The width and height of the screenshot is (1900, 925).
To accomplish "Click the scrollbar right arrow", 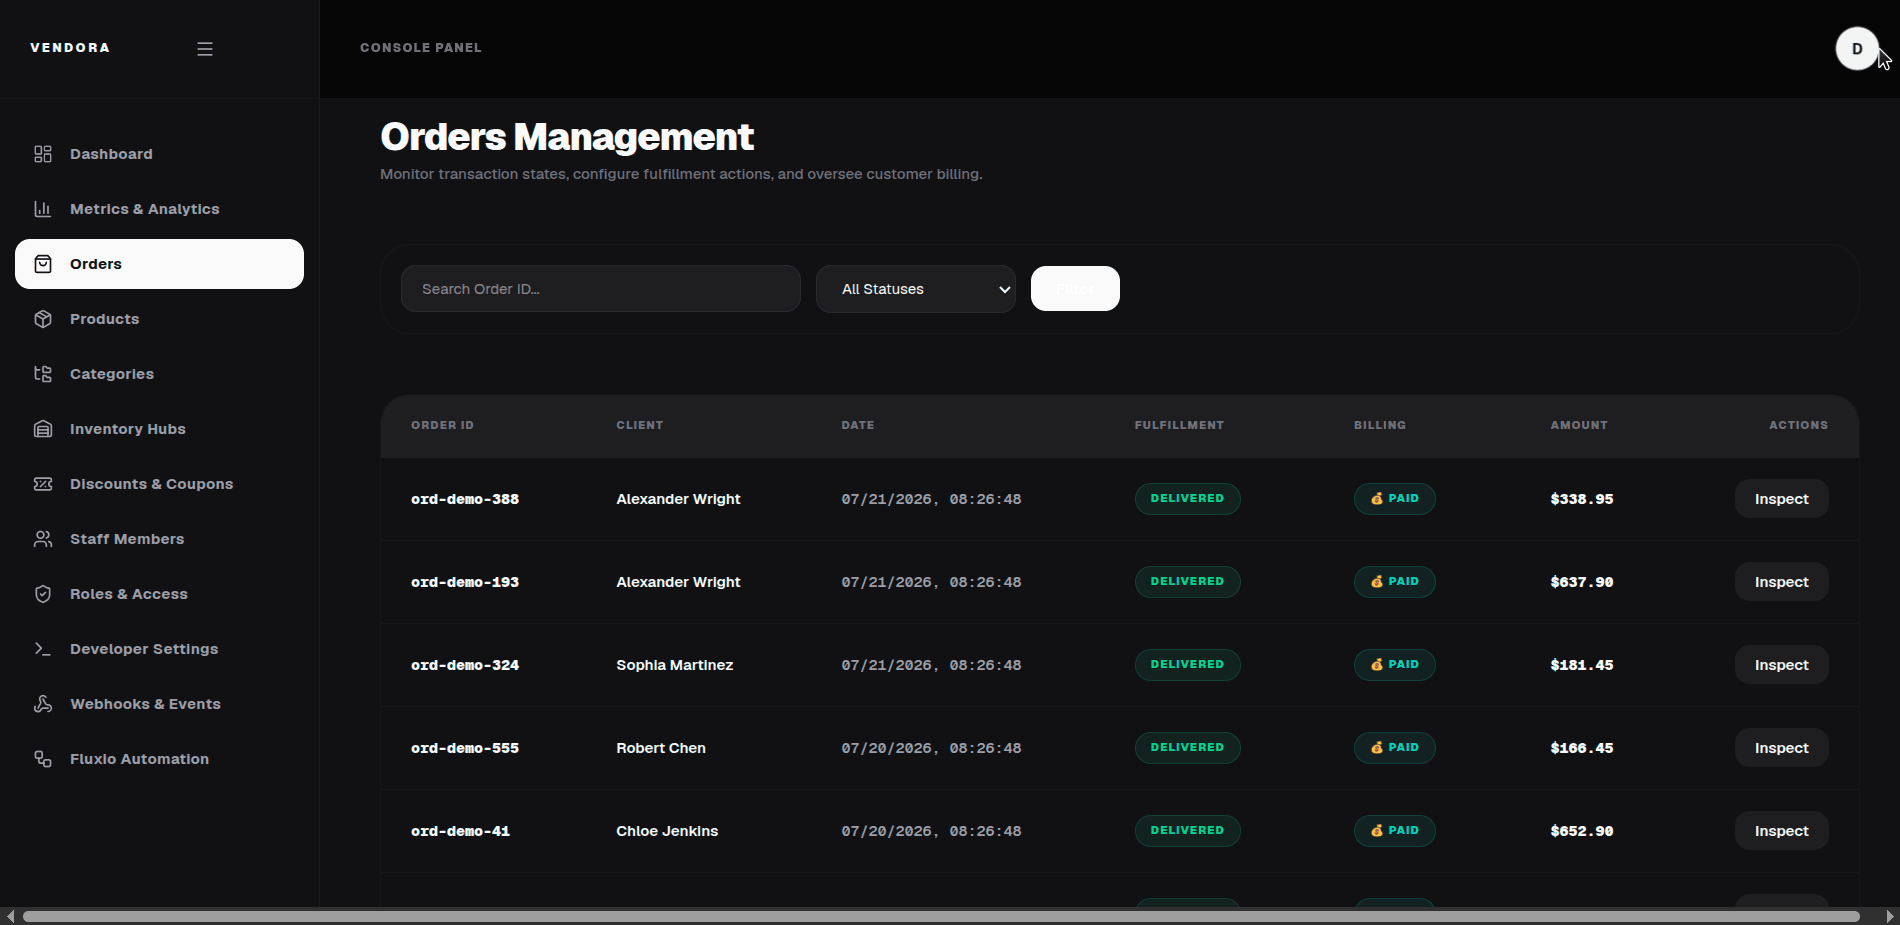I will coord(1890,916).
